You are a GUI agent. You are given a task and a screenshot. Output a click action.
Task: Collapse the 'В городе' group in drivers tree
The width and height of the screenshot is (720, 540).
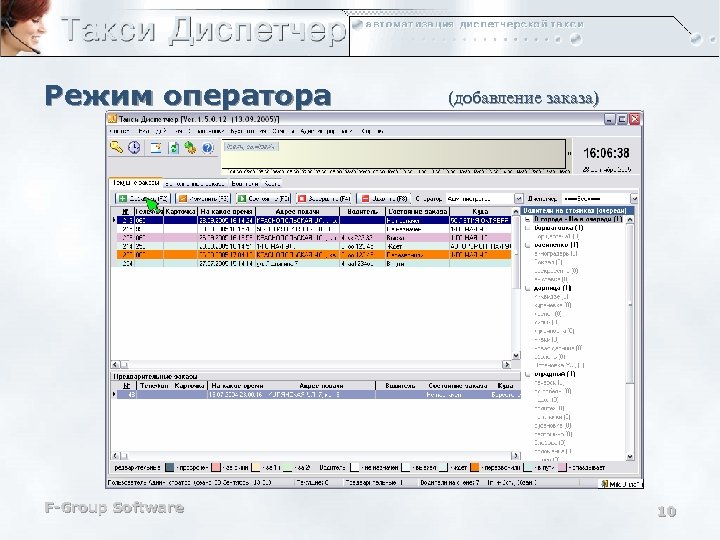(x=528, y=219)
